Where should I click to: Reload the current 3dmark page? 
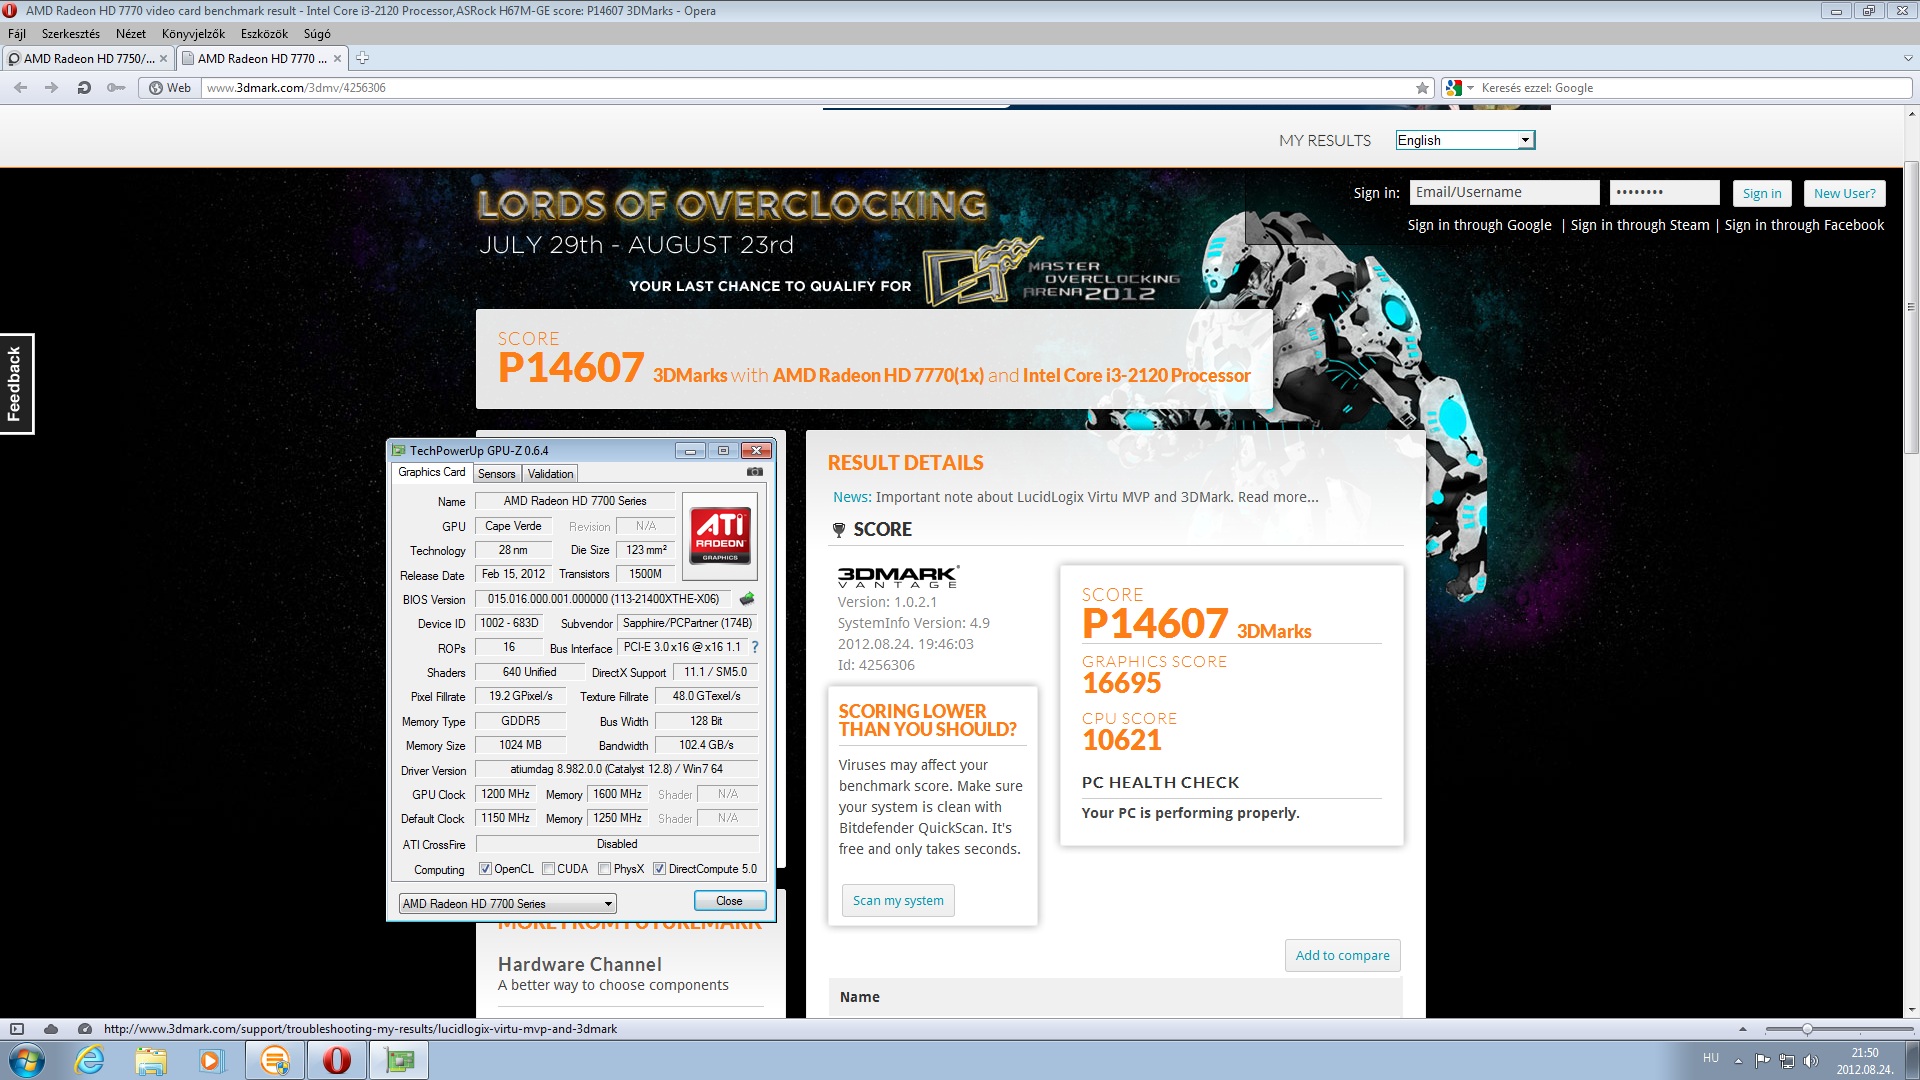click(84, 88)
